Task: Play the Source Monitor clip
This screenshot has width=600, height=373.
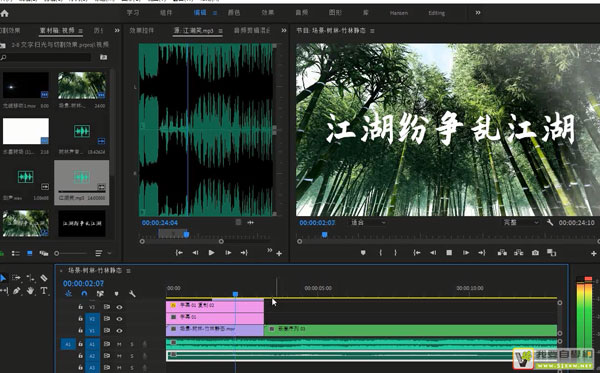Action: click(211, 252)
